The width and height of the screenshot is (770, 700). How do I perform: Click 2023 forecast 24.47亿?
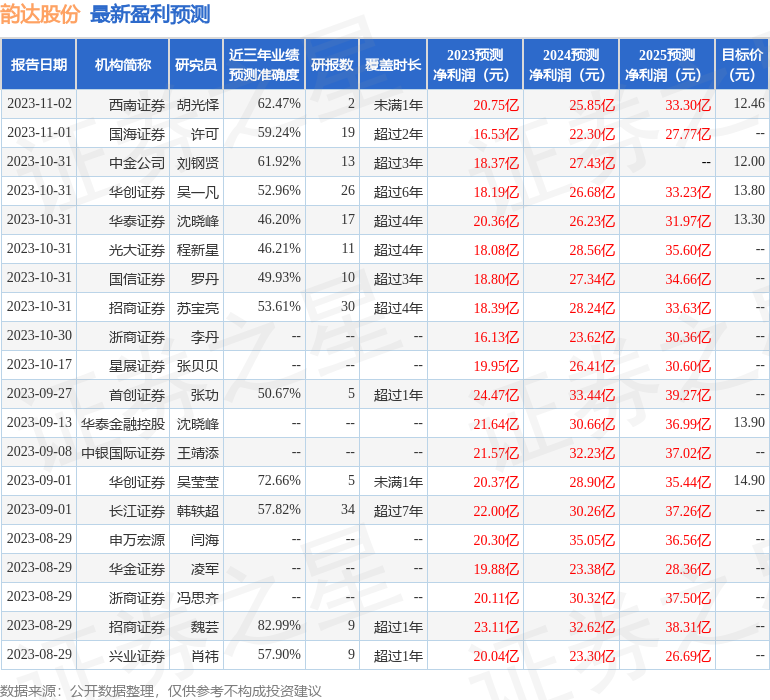pyautogui.click(x=496, y=395)
